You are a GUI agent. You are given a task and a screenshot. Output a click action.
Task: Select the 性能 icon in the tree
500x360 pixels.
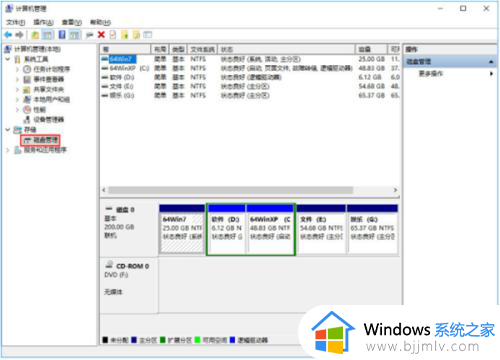tap(27, 109)
